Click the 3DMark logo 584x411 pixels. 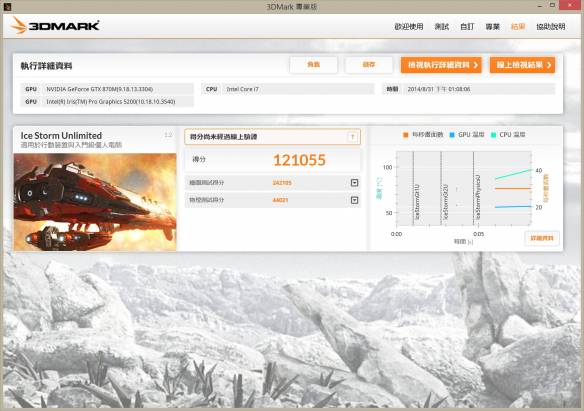click(55, 26)
